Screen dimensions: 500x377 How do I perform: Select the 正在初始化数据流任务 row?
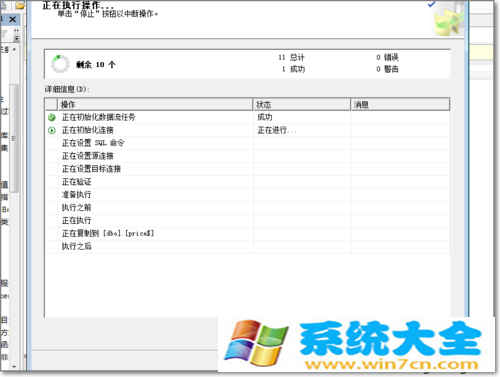(x=247, y=117)
